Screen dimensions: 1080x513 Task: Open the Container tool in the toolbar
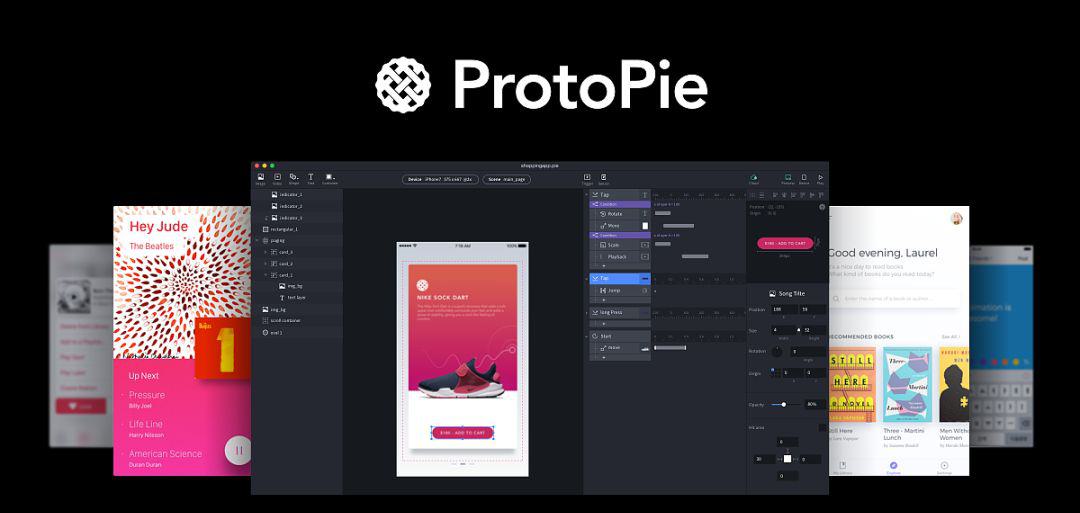(330, 179)
